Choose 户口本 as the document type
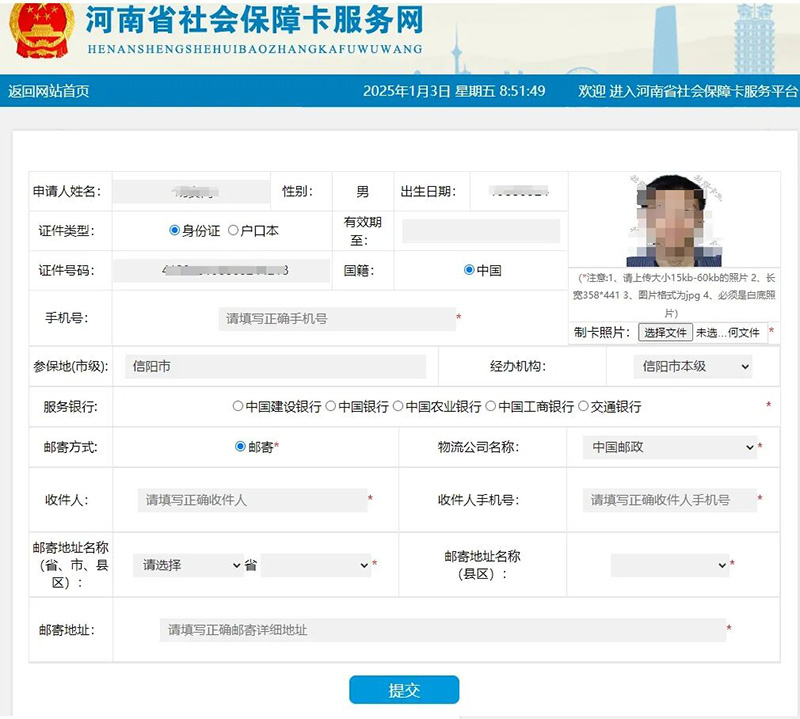The width and height of the screenshot is (800, 719). pyautogui.click(x=234, y=231)
